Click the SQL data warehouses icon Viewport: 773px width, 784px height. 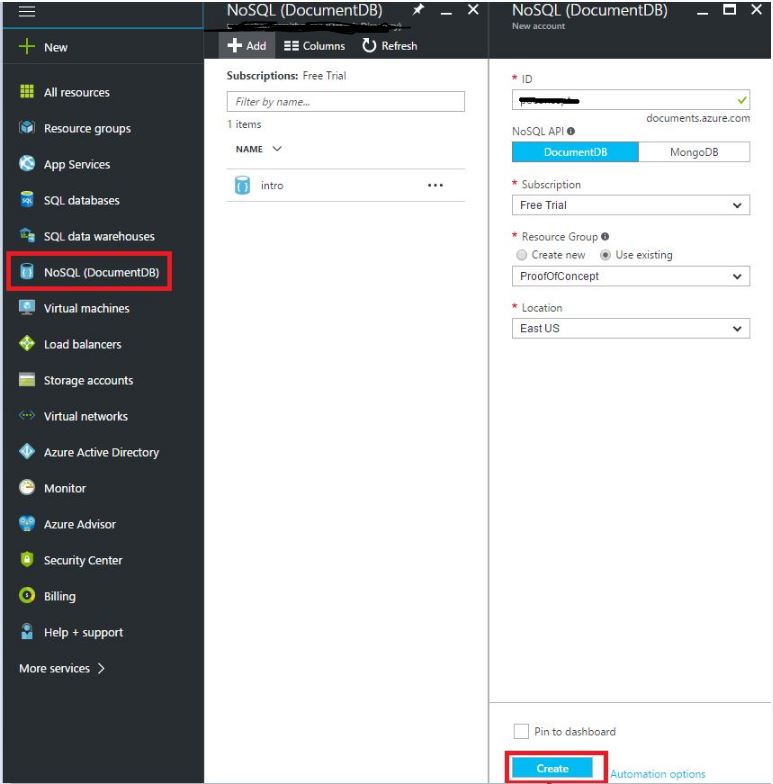26,236
